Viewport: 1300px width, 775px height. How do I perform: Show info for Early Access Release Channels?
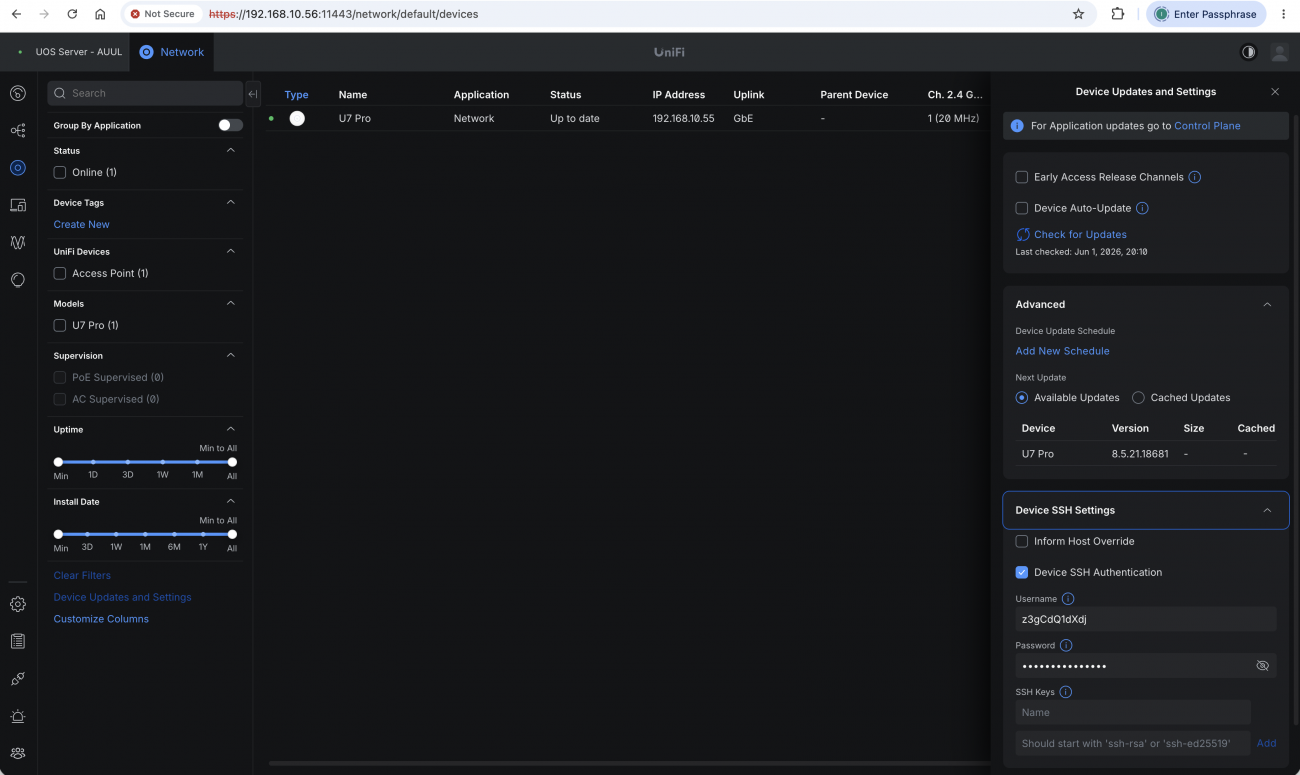click(x=1195, y=177)
